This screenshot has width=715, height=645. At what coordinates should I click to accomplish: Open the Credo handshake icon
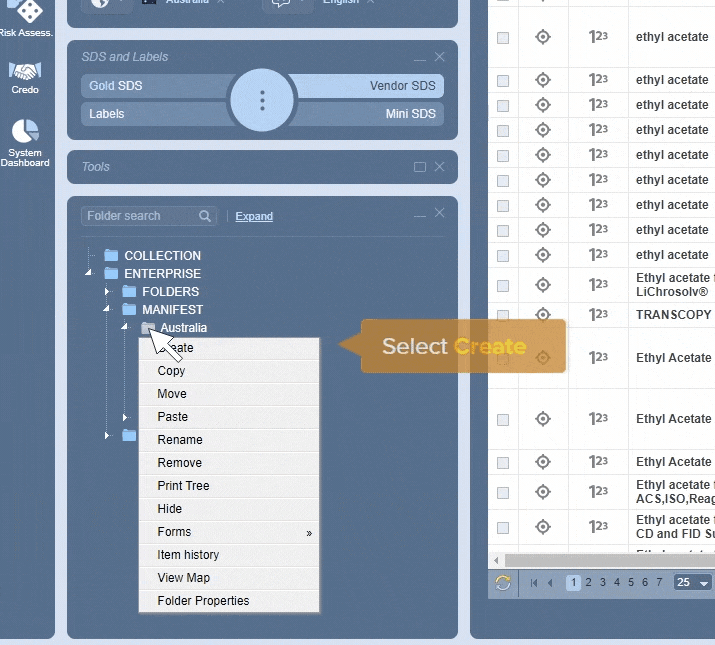point(25,73)
